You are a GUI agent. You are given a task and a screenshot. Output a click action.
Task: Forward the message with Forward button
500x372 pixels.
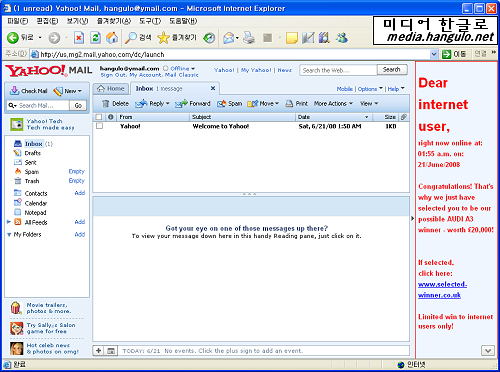(x=193, y=104)
